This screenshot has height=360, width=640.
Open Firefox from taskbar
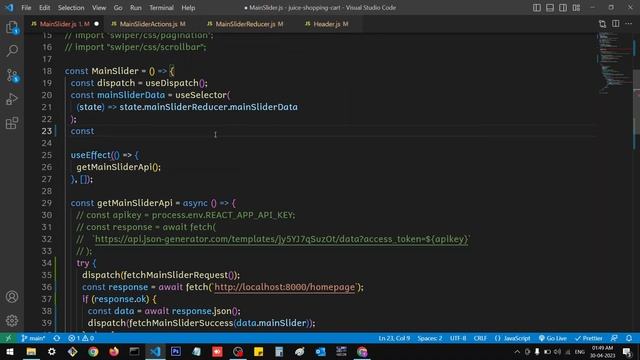(114, 351)
